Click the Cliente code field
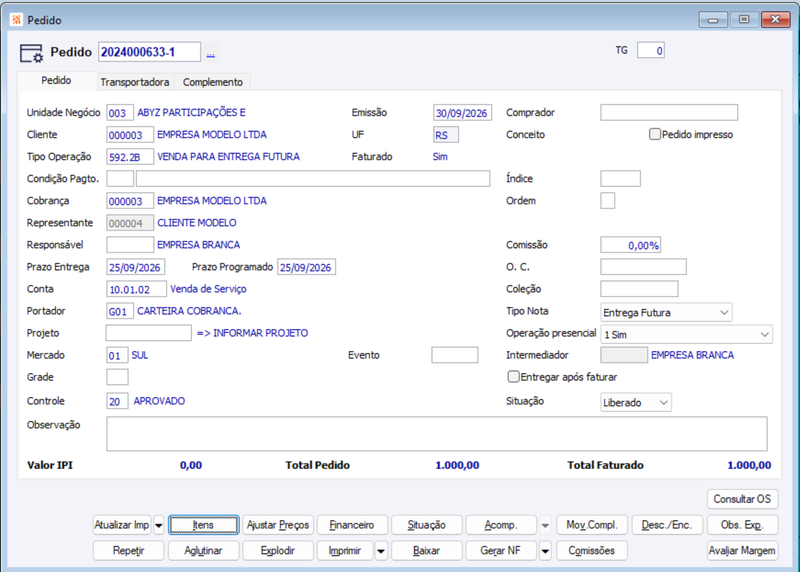Screen dimensions: 800x572 (130, 135)
